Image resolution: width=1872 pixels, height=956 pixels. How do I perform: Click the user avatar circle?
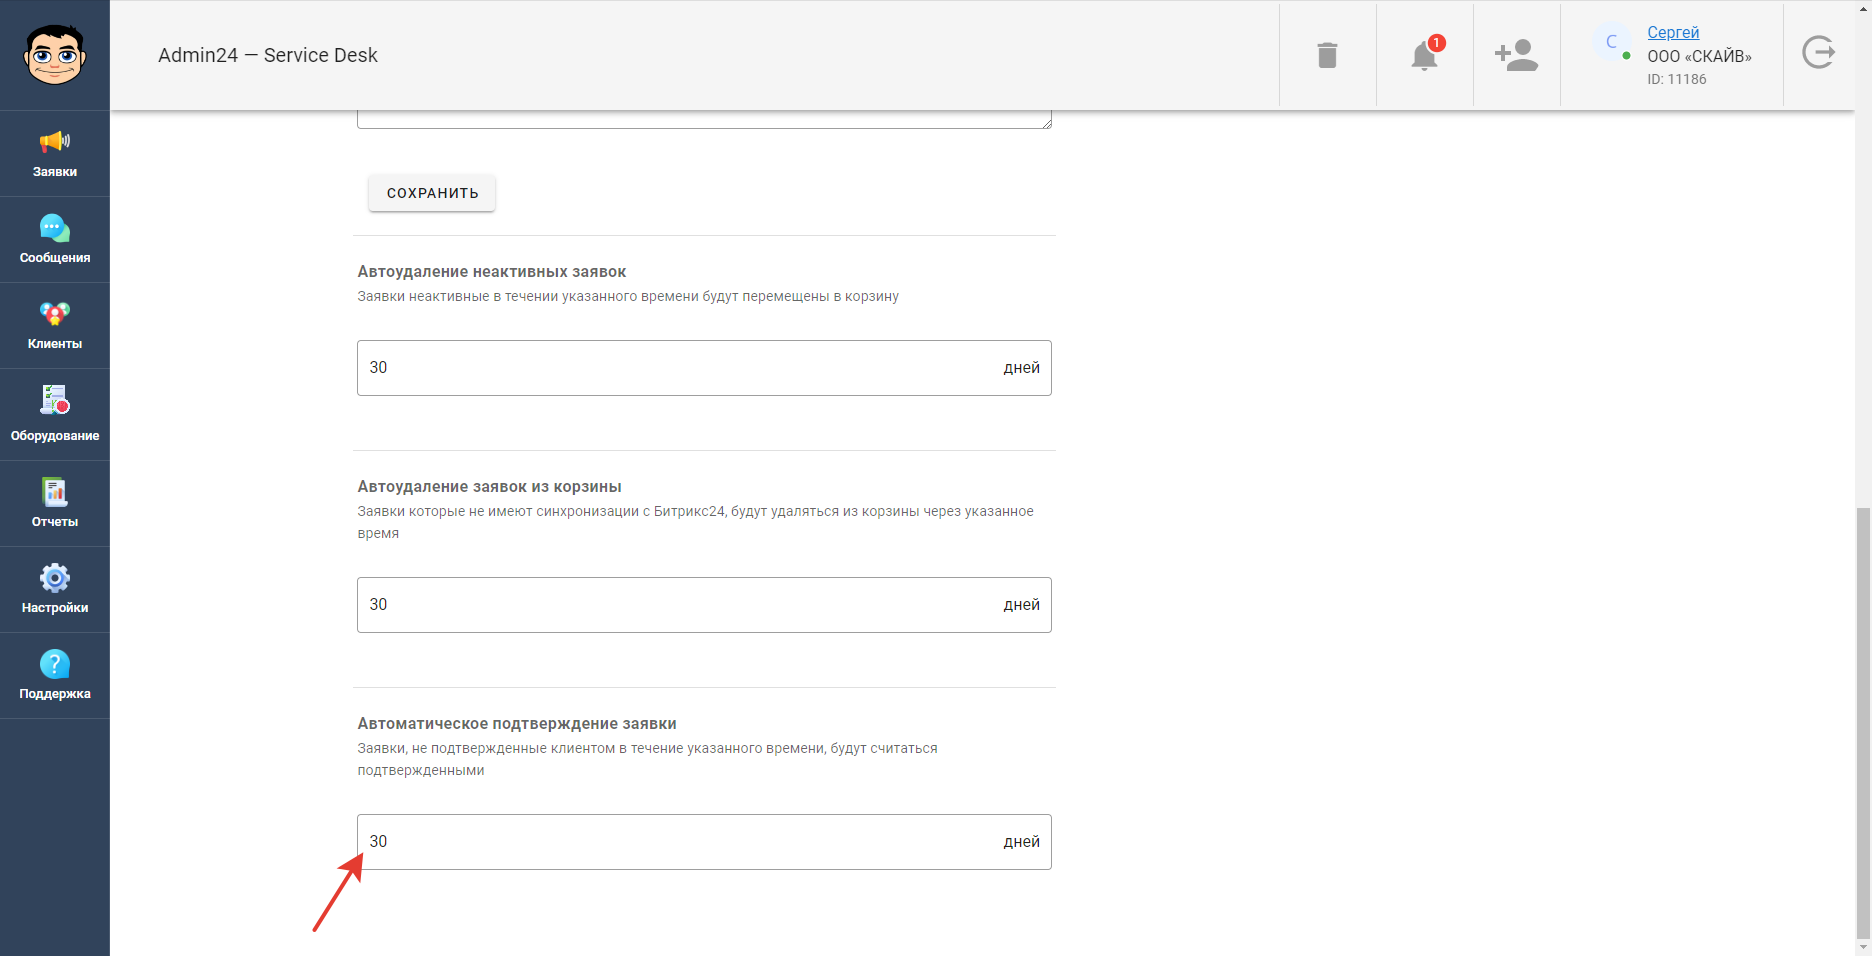[x=1612, y=42]
